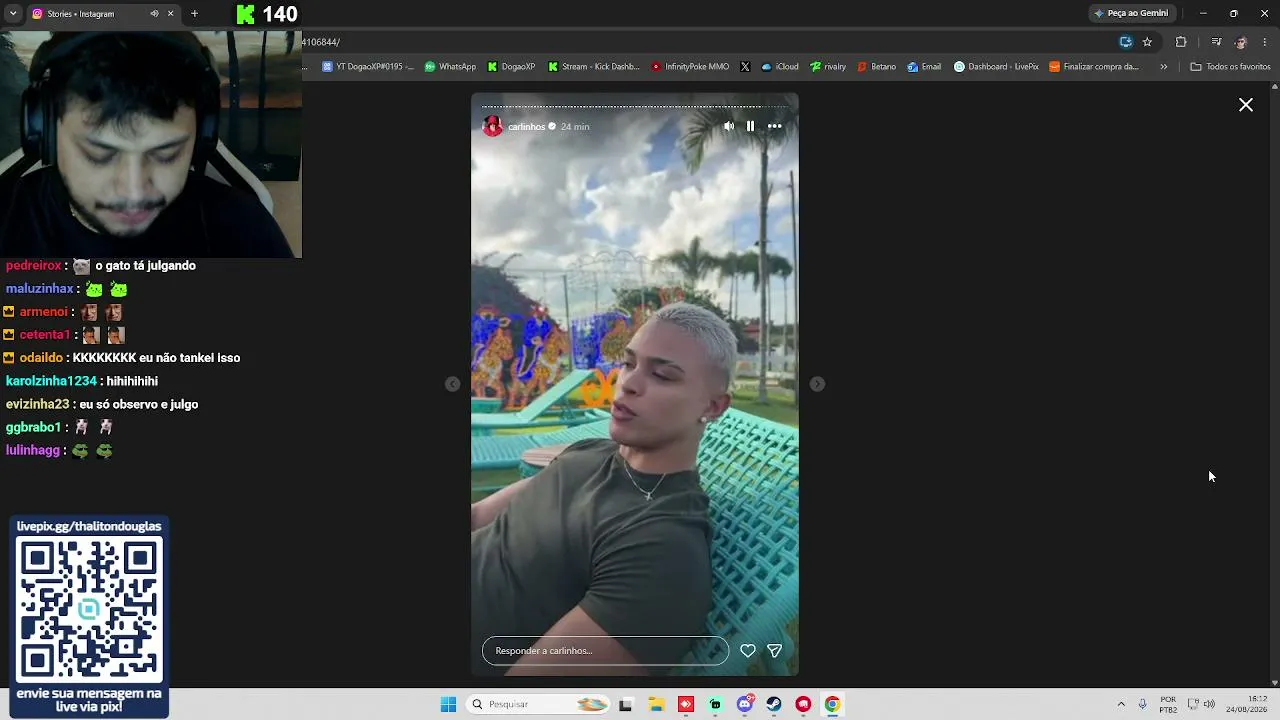Open the volume speaker tray icon
Viewport: 1280px width, 720px height.
click(1209, 704)
